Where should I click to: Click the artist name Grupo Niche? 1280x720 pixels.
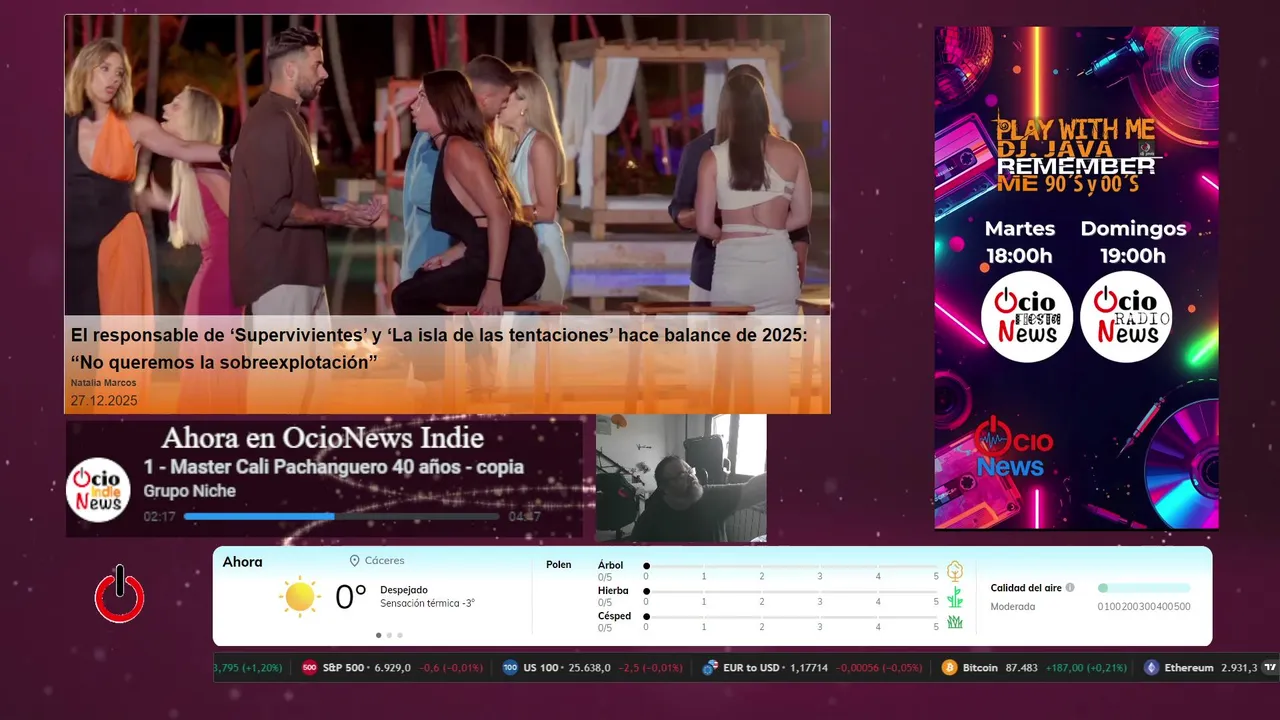(189, 491)
